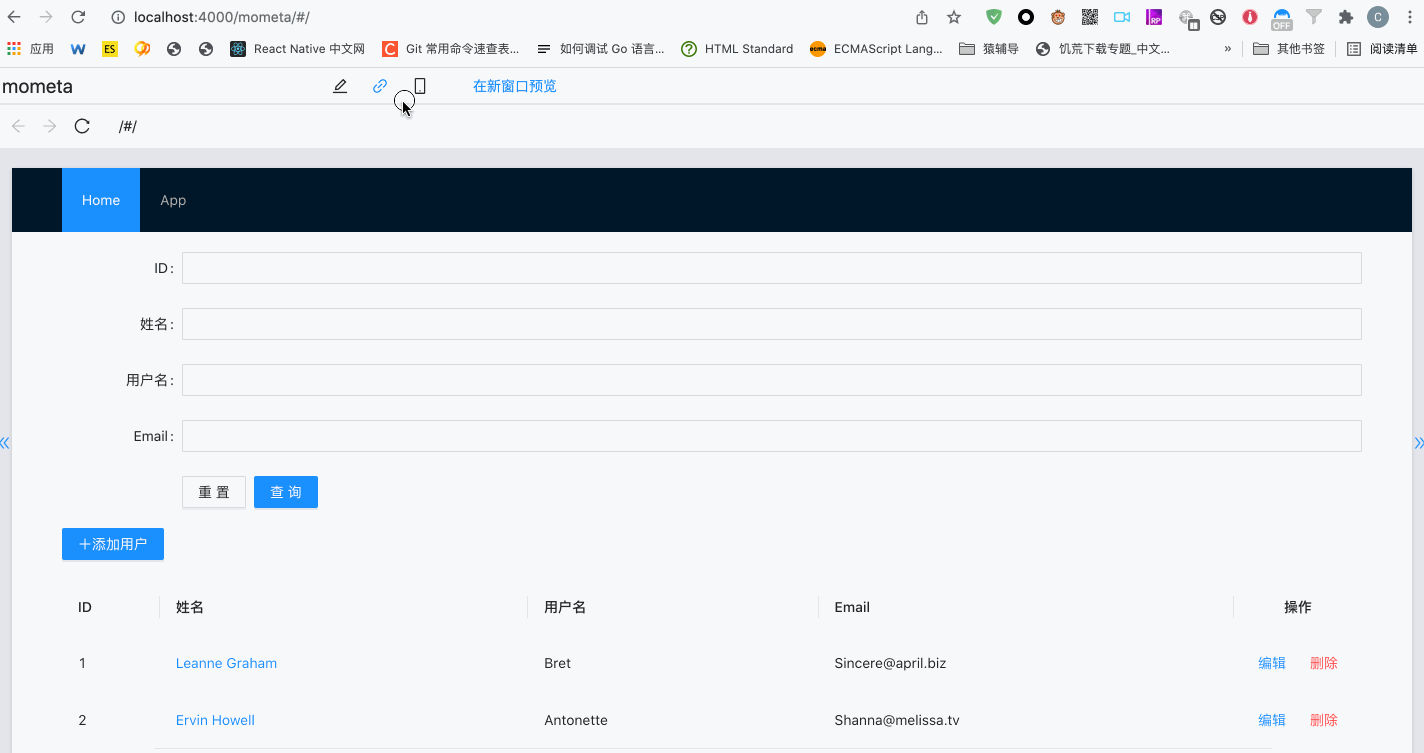Collapse left panel with double chevron
1424x753 pixels.
(5, 443)
